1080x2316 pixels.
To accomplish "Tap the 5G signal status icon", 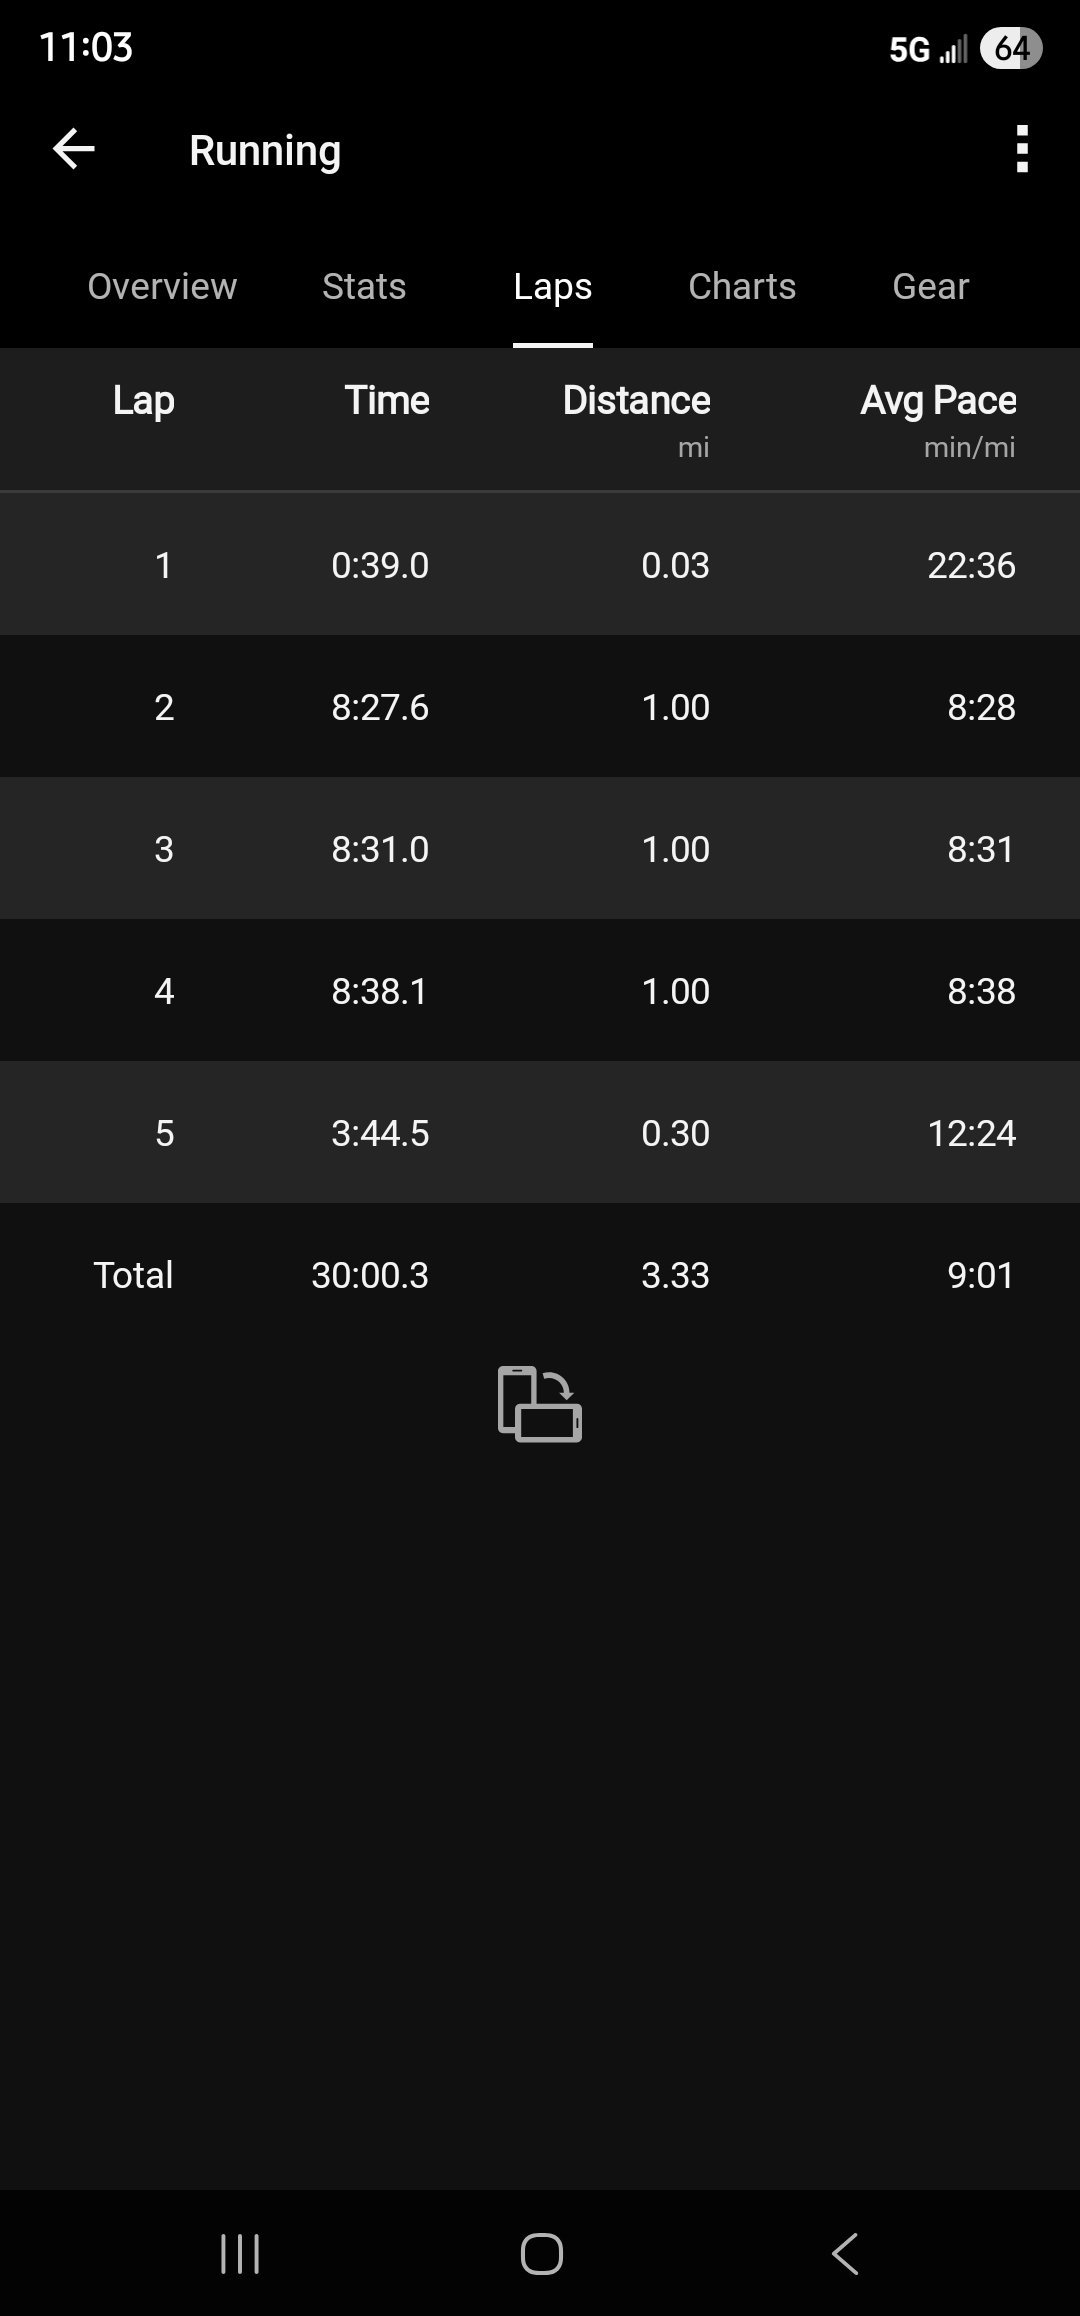I will coord(927,48).
